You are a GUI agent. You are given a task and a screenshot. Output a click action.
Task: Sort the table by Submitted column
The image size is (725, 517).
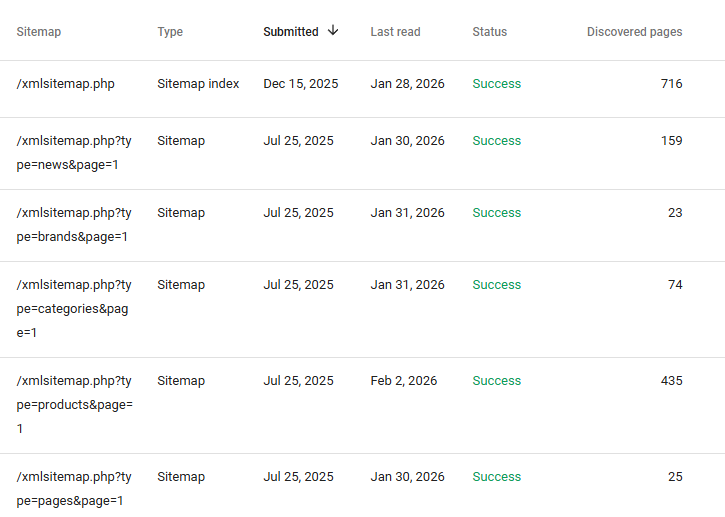pyautogui.click(x=290, y=32)
